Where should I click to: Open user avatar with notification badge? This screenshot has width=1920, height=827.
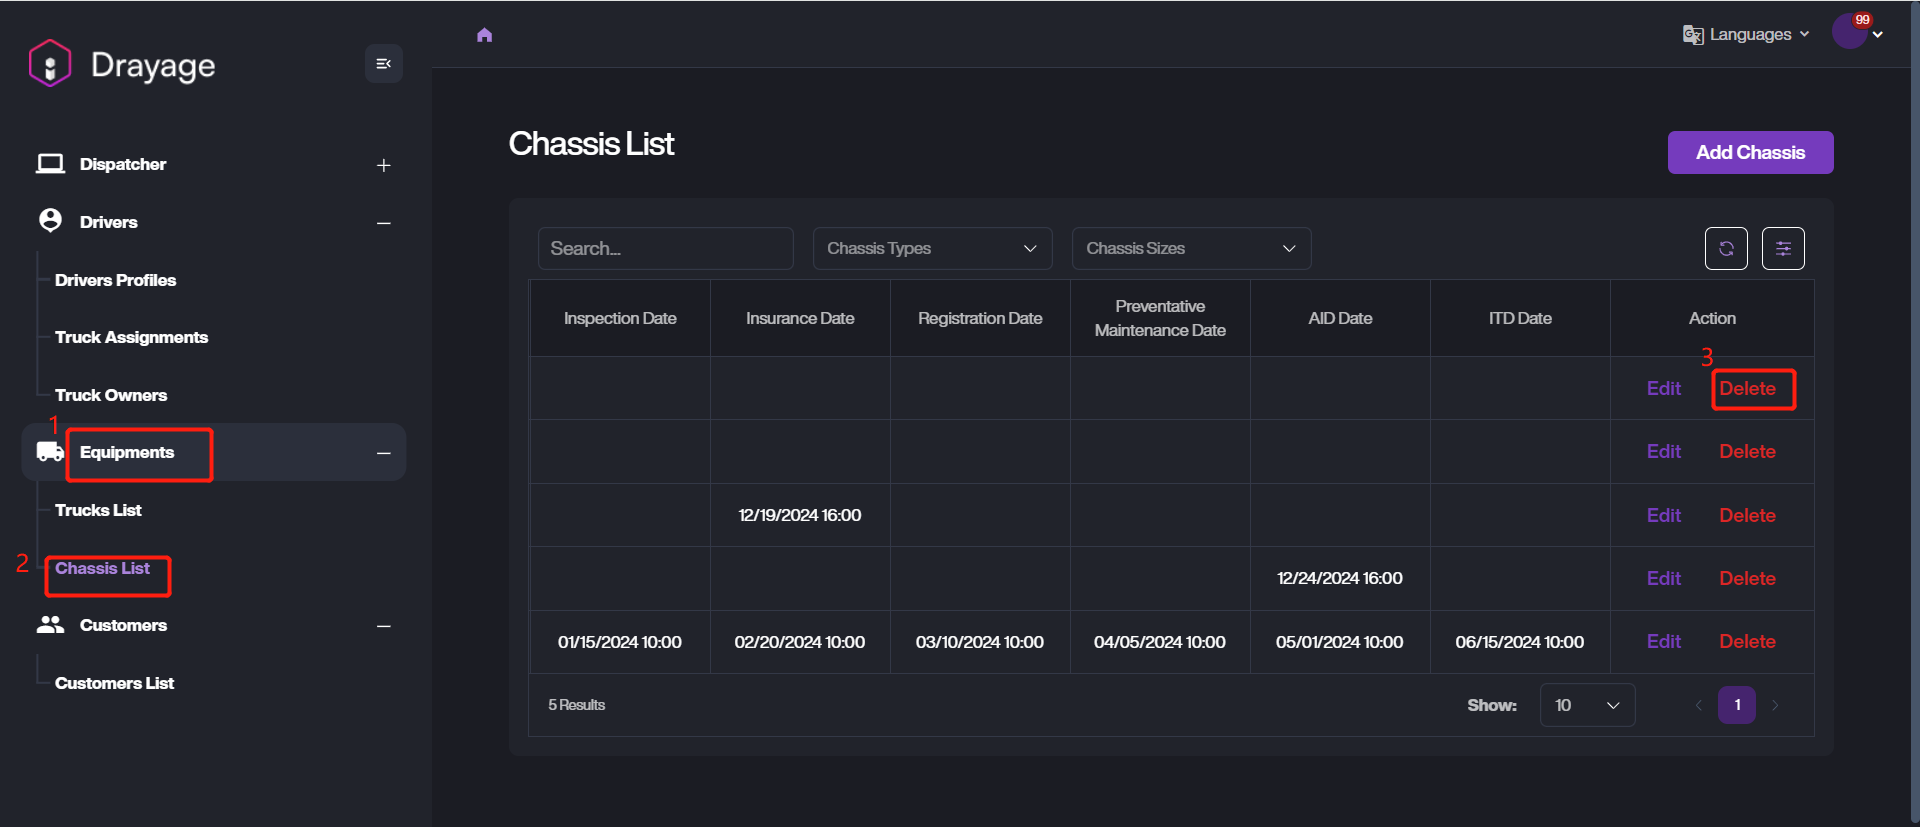(1850, 33)
